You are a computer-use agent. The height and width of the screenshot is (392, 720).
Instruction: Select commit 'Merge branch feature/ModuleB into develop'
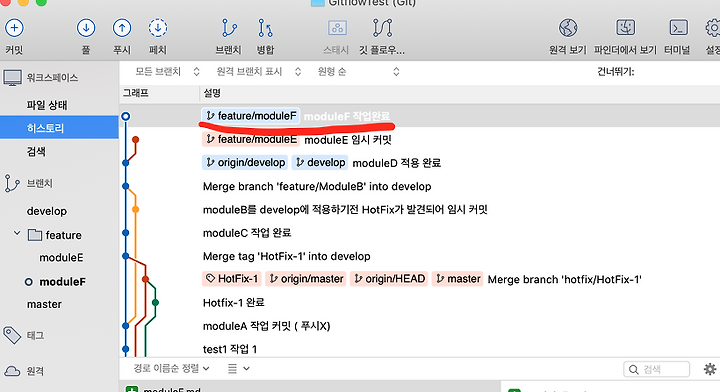coord(420,186)
